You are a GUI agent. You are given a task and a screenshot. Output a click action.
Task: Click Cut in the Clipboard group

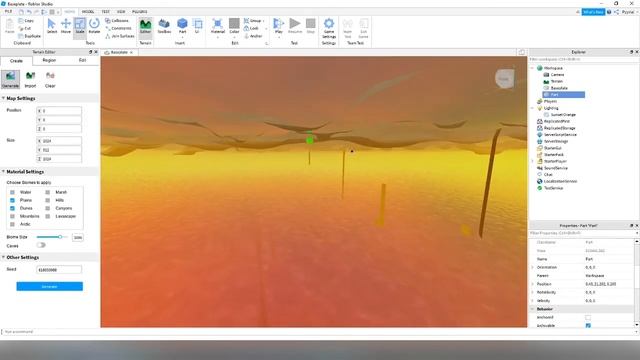click(x=25, y=28)
